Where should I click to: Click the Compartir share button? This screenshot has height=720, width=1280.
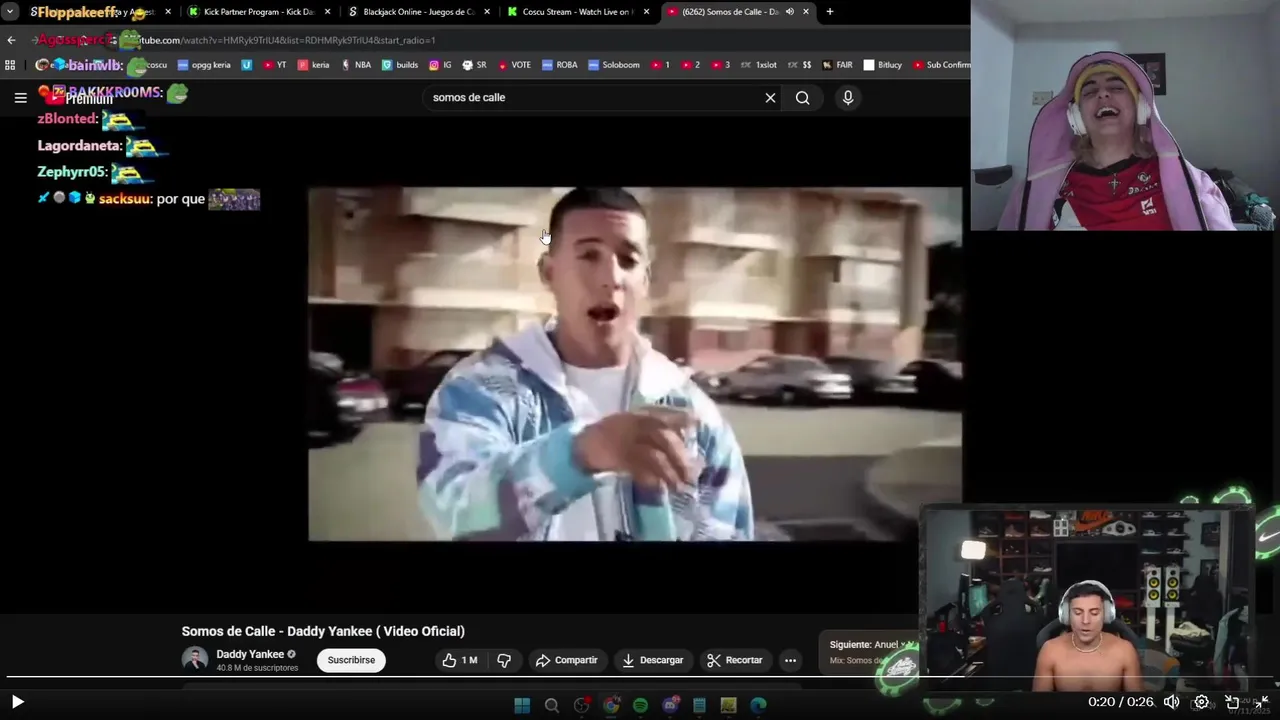point(566,660)
